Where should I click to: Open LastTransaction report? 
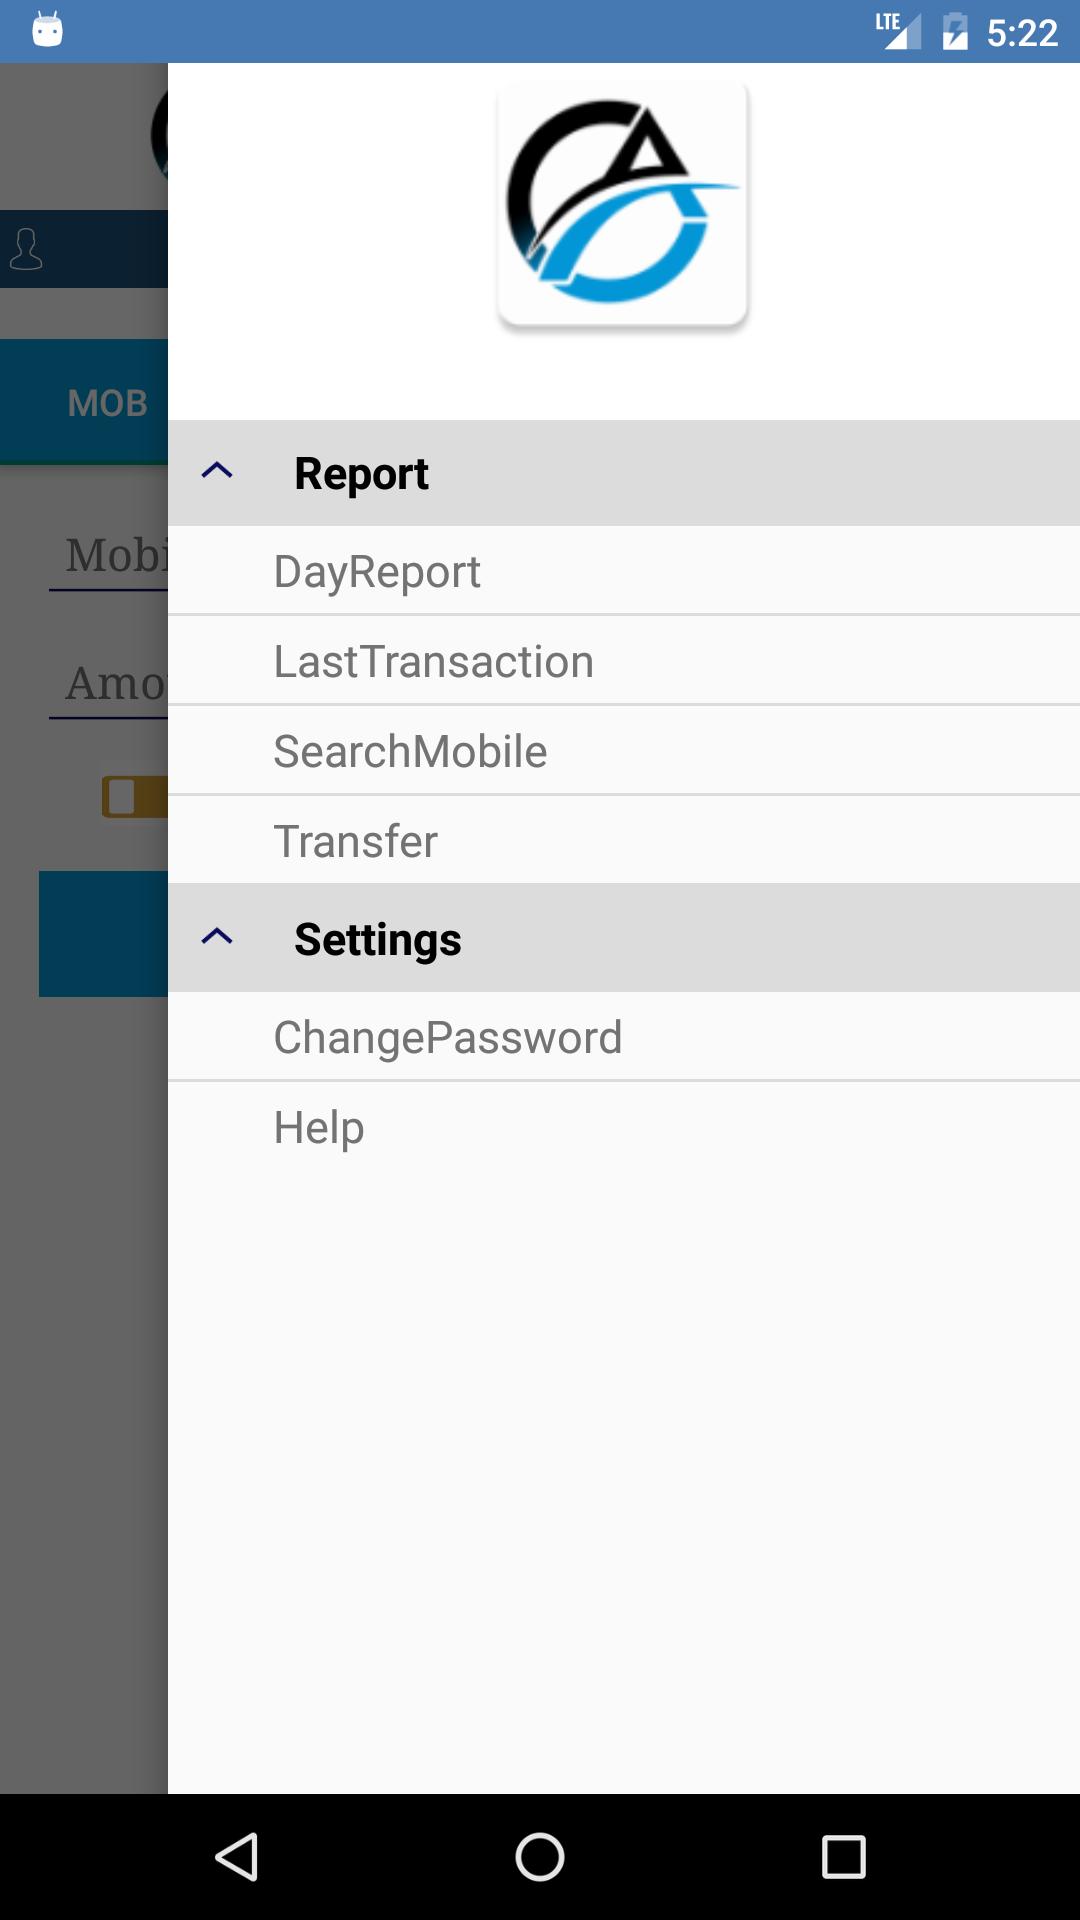pos(433,662)
